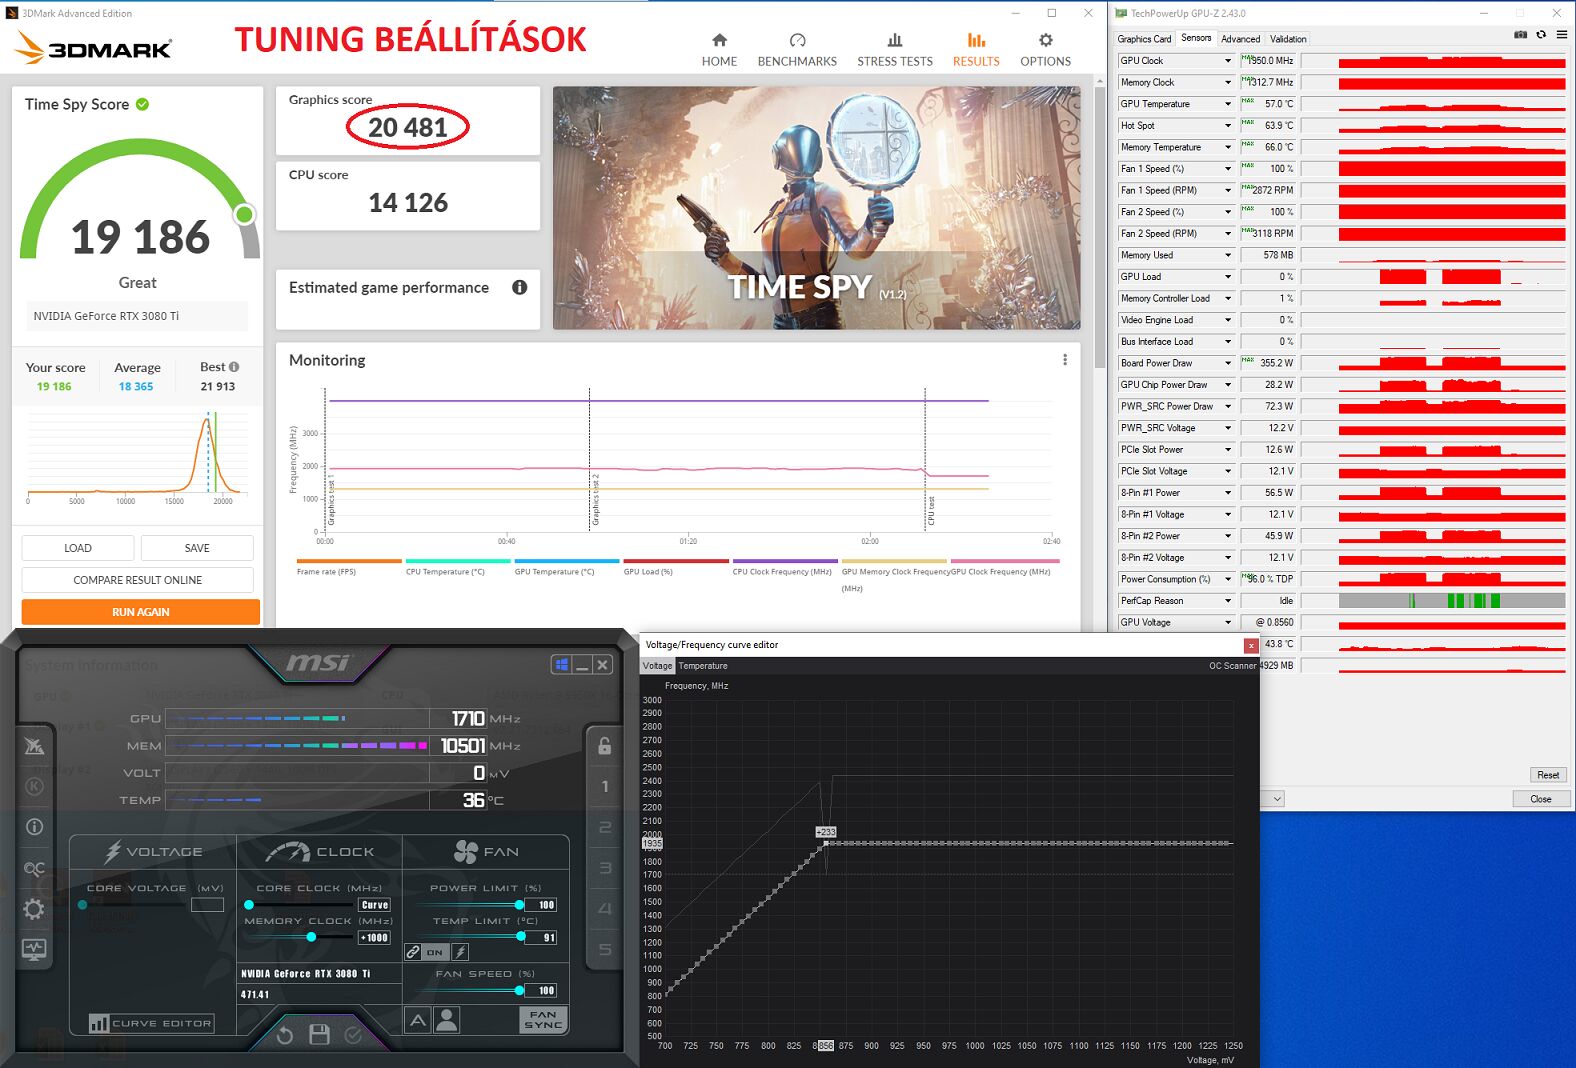Expand the Hot Spot sensor dropdown
The image size is (1576, 1068).
coord(1228,126)
